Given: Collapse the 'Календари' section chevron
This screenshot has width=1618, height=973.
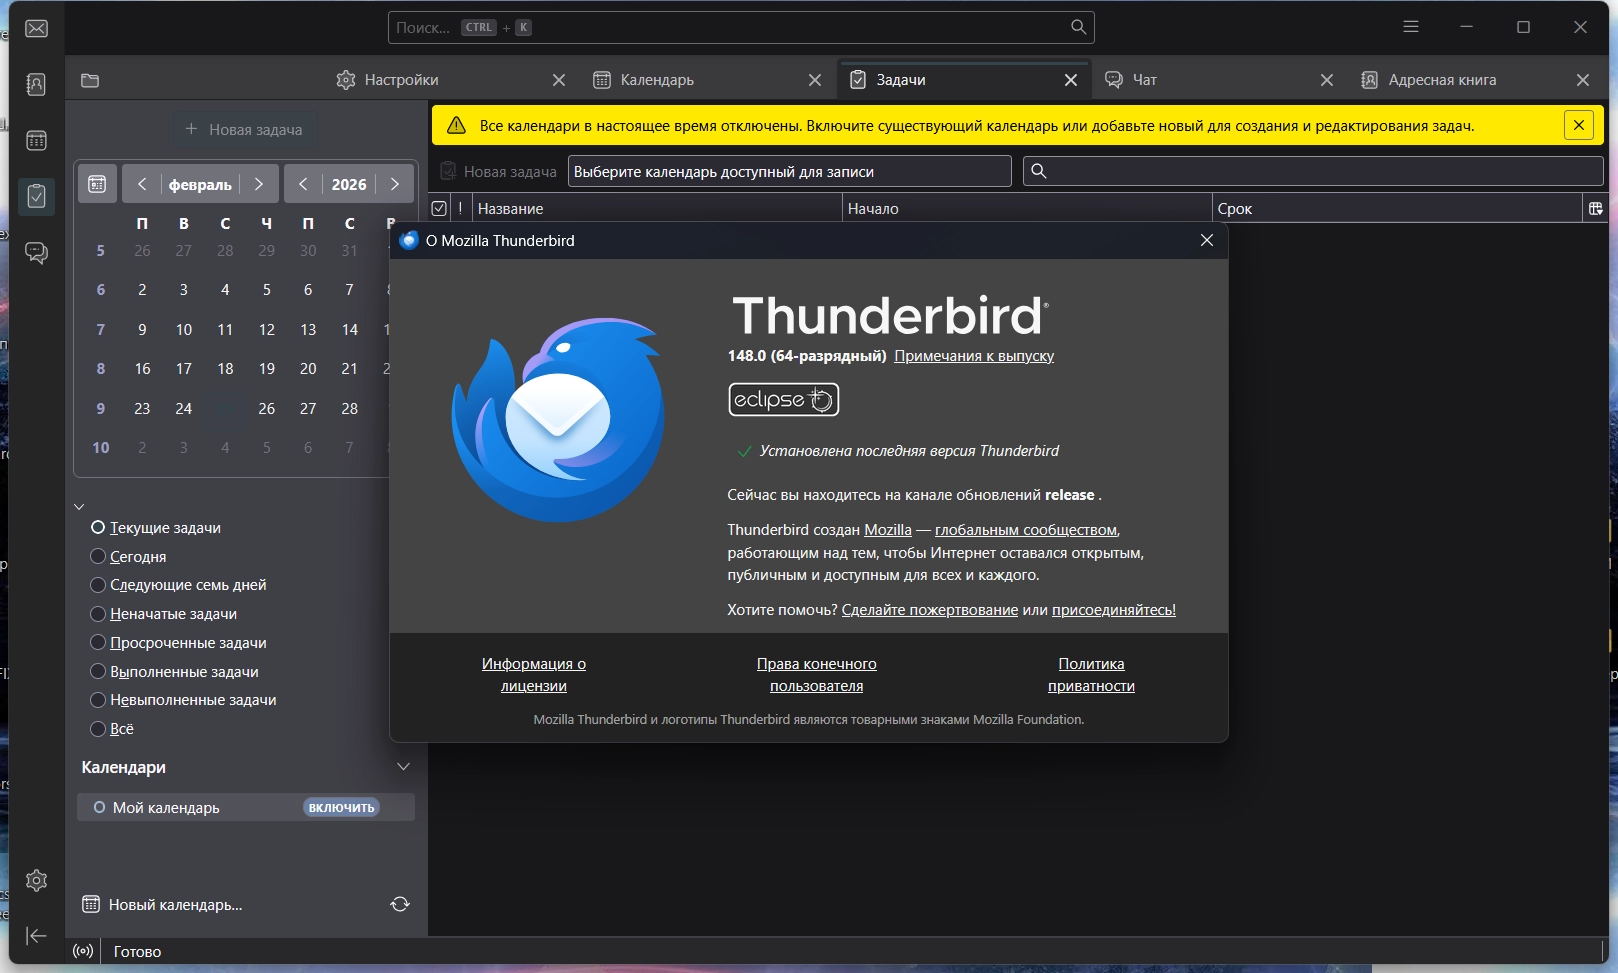Looking at the screenshot, I should click(x=403, y=767).
